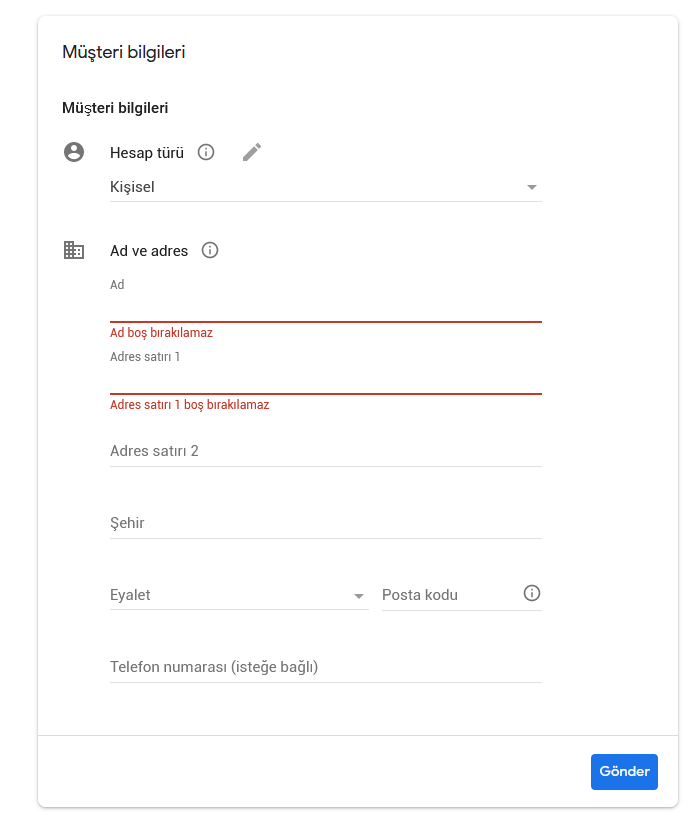Click the Adres satırı 1 boş bırakılamaz error
Viewport: 694px width, 839px height.
189,405
